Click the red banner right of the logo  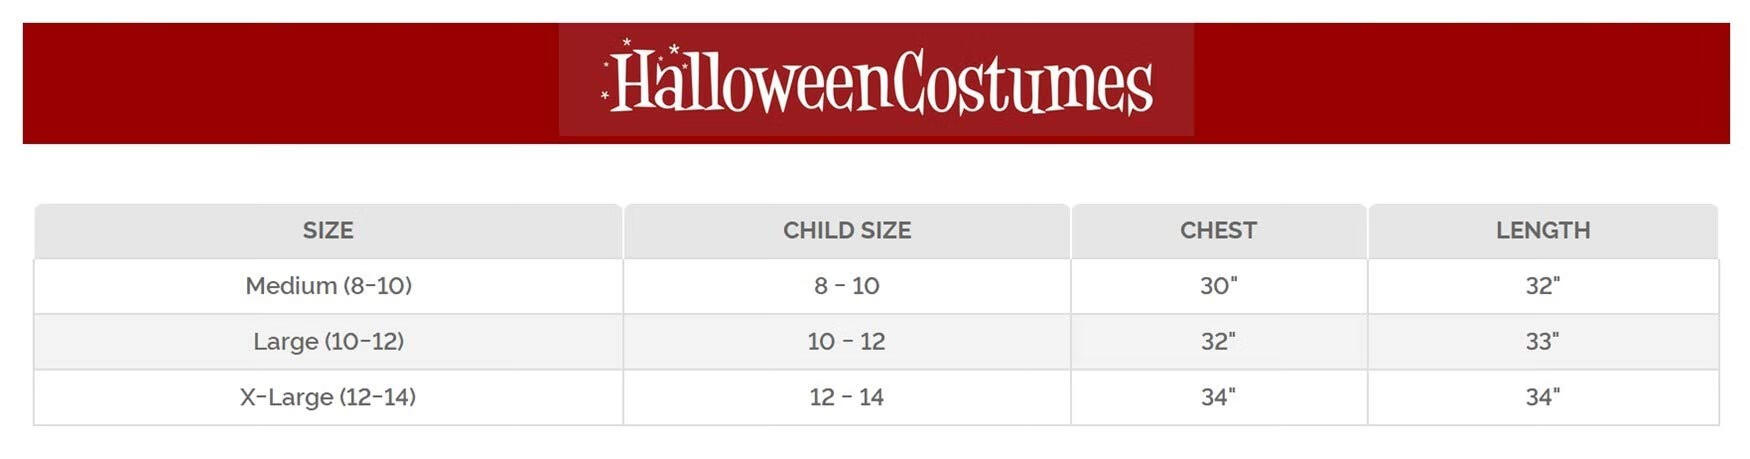coord(1460,83)
